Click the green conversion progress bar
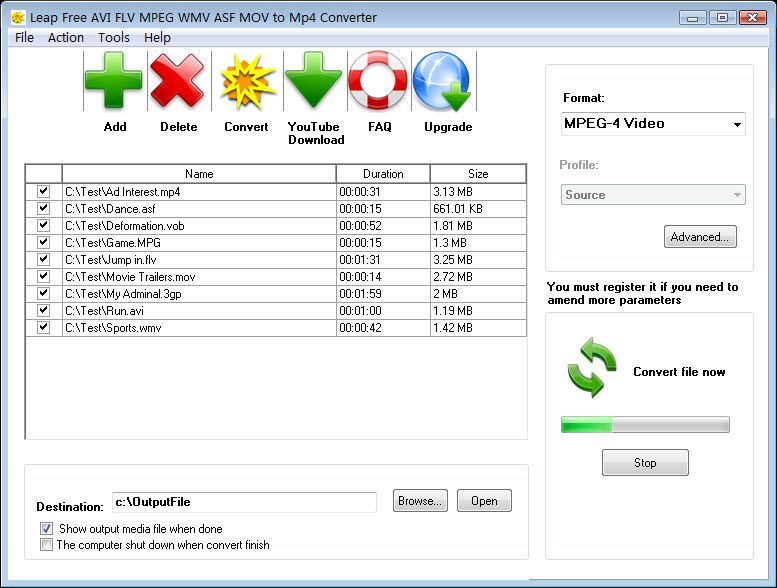777x588 pixels. coord(645,425)
